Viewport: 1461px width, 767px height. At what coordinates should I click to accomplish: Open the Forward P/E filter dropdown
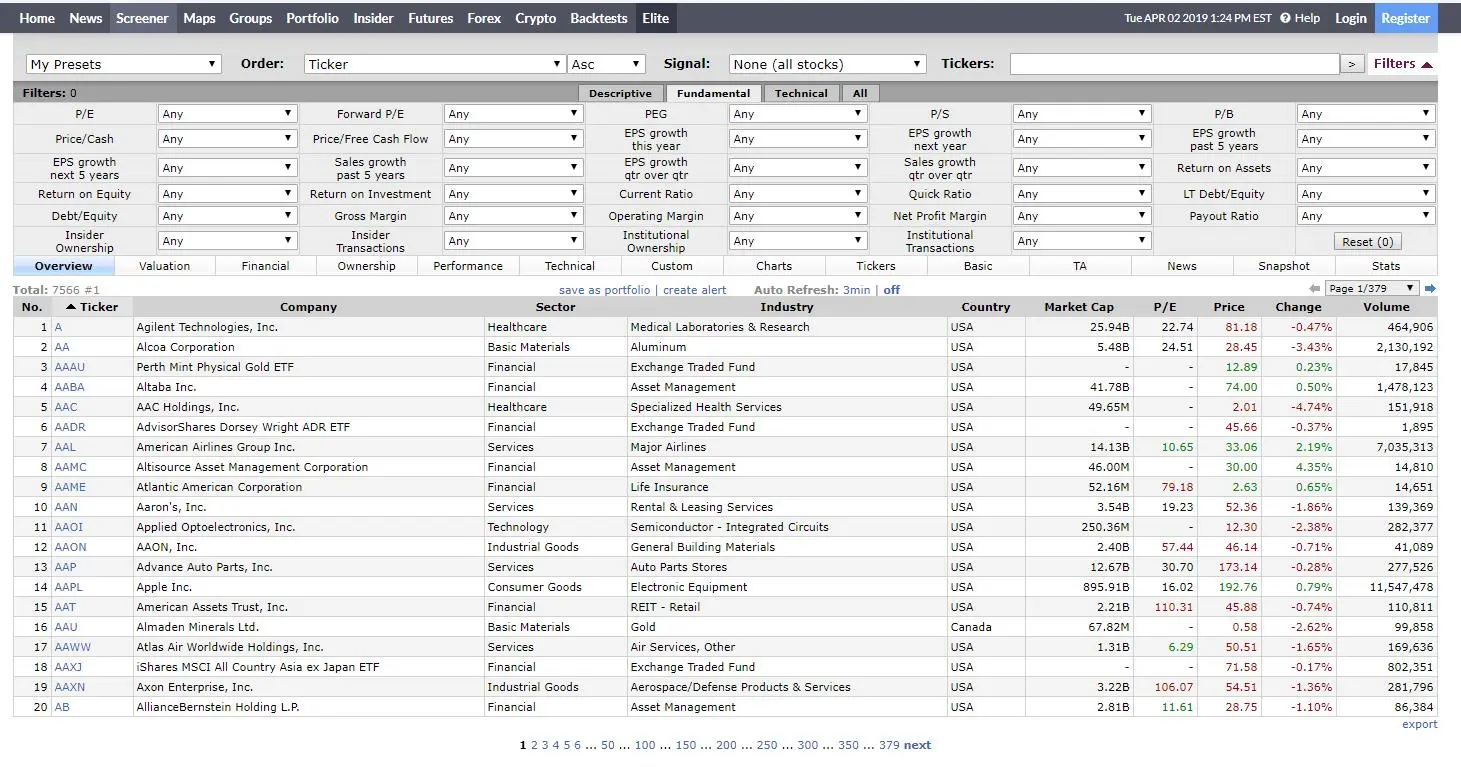[513, 114]
